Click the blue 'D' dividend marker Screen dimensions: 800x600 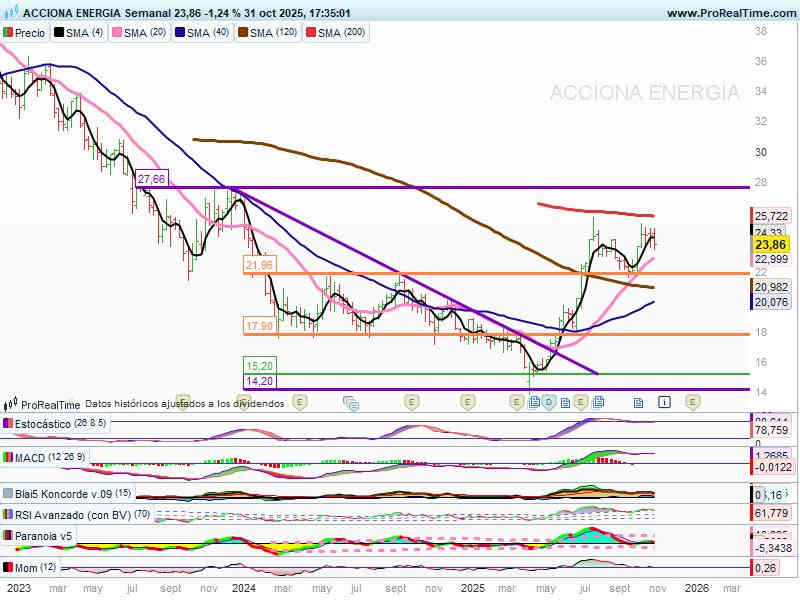point(549,402)
